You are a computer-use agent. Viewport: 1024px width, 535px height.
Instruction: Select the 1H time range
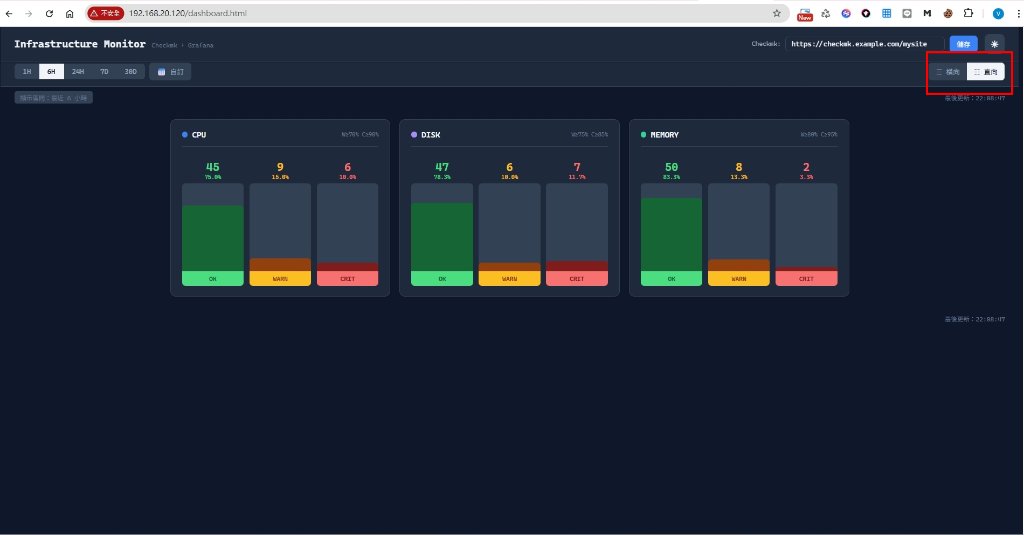coord(27,72)
